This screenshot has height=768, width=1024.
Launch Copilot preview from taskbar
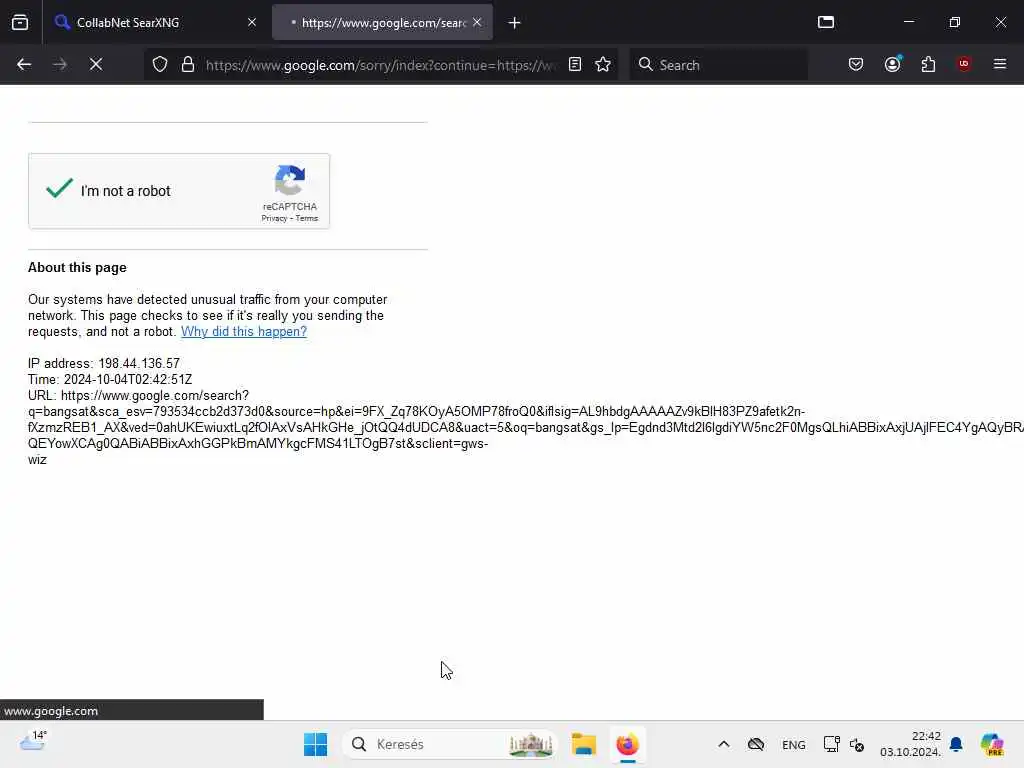click(x=992, y=744)
